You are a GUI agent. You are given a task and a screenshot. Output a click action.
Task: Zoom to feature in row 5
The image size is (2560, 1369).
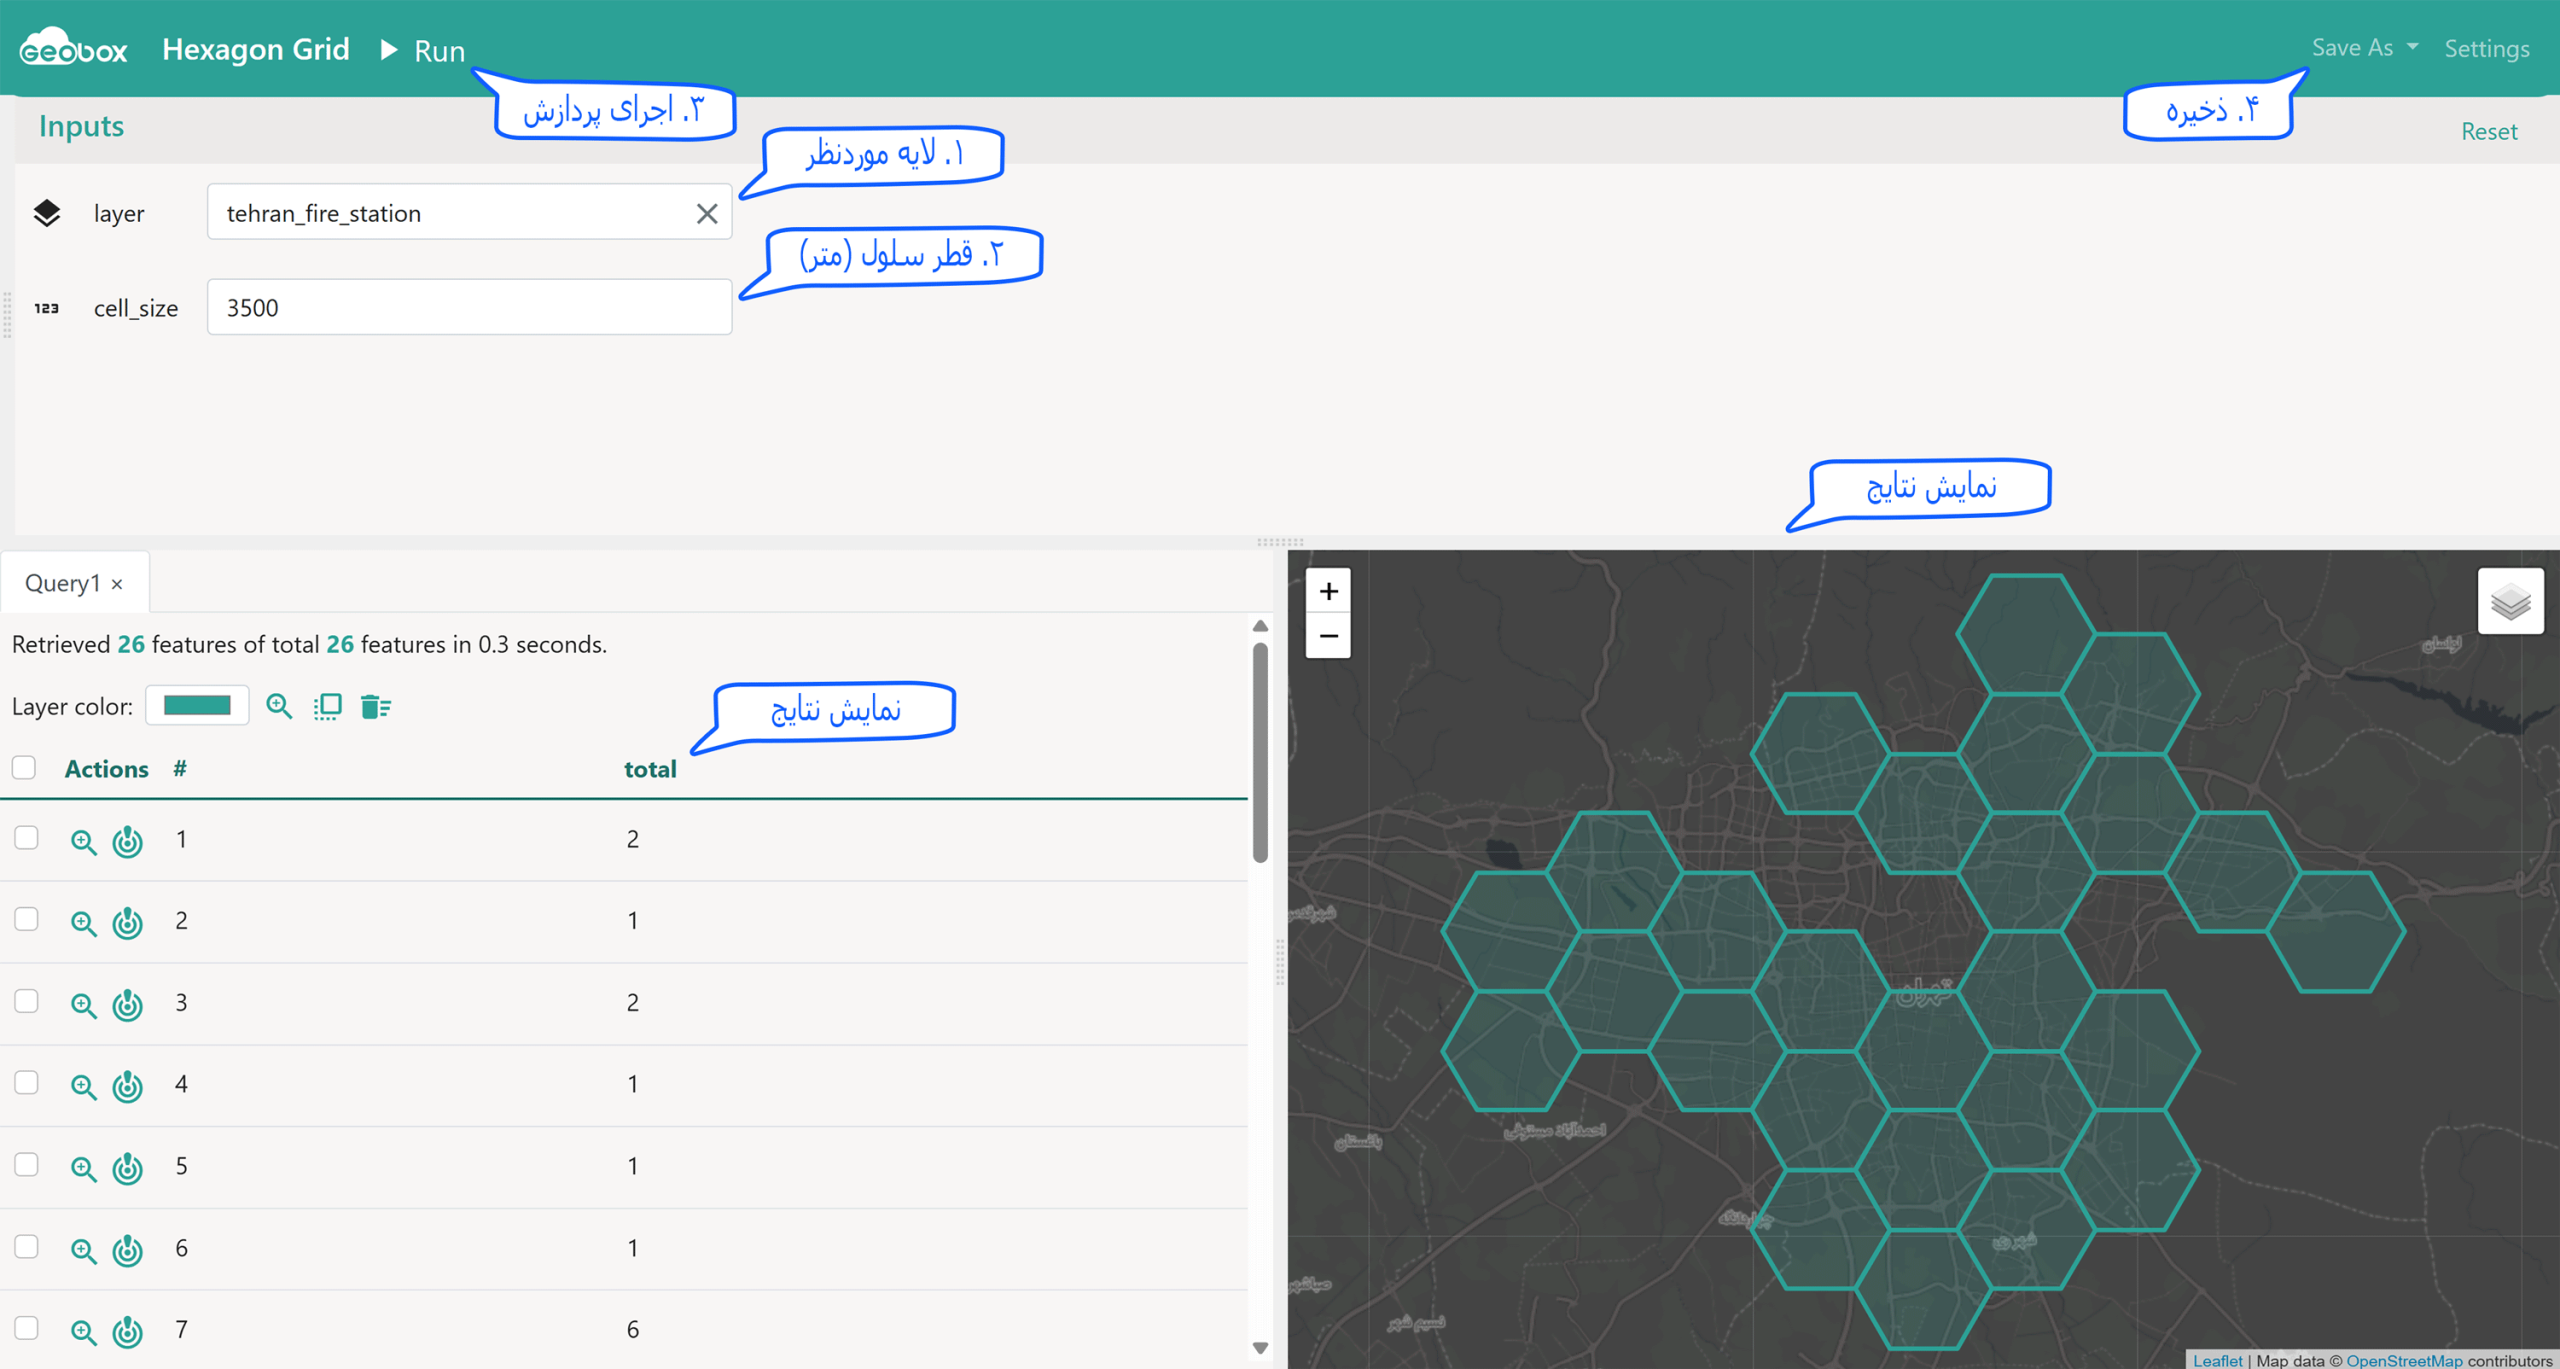(x=83, y=1168)
